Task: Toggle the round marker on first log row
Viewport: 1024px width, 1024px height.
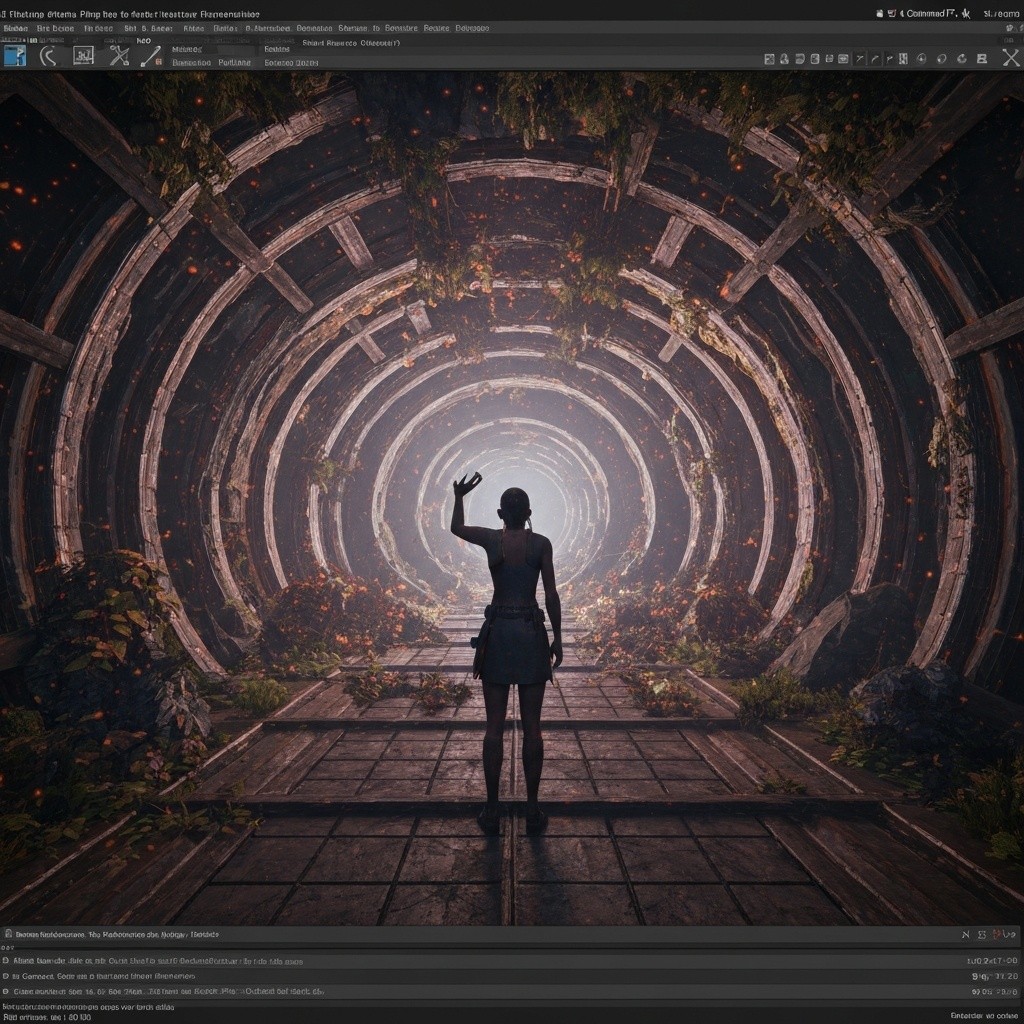Action: (5, 961)
